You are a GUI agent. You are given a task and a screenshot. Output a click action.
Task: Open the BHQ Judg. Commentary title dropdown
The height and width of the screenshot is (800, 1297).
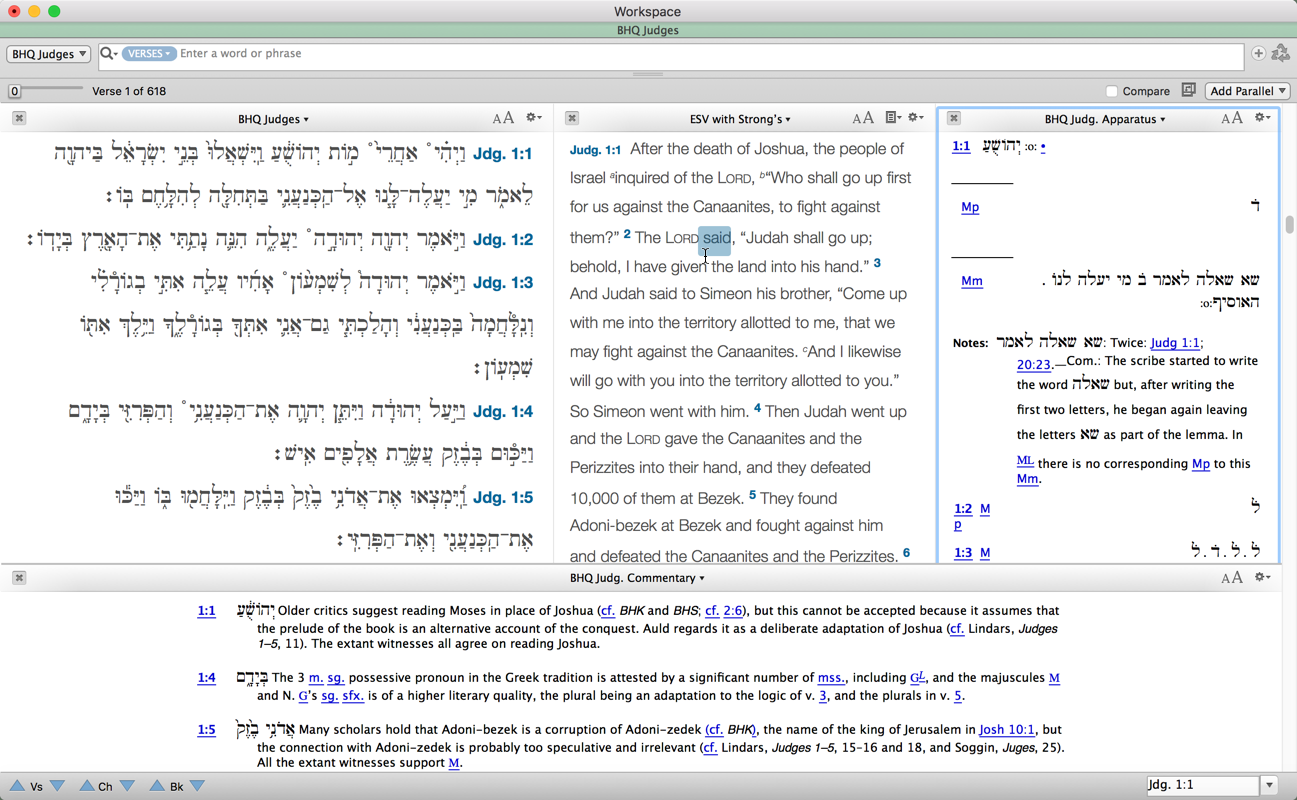[x=637, y=578]
